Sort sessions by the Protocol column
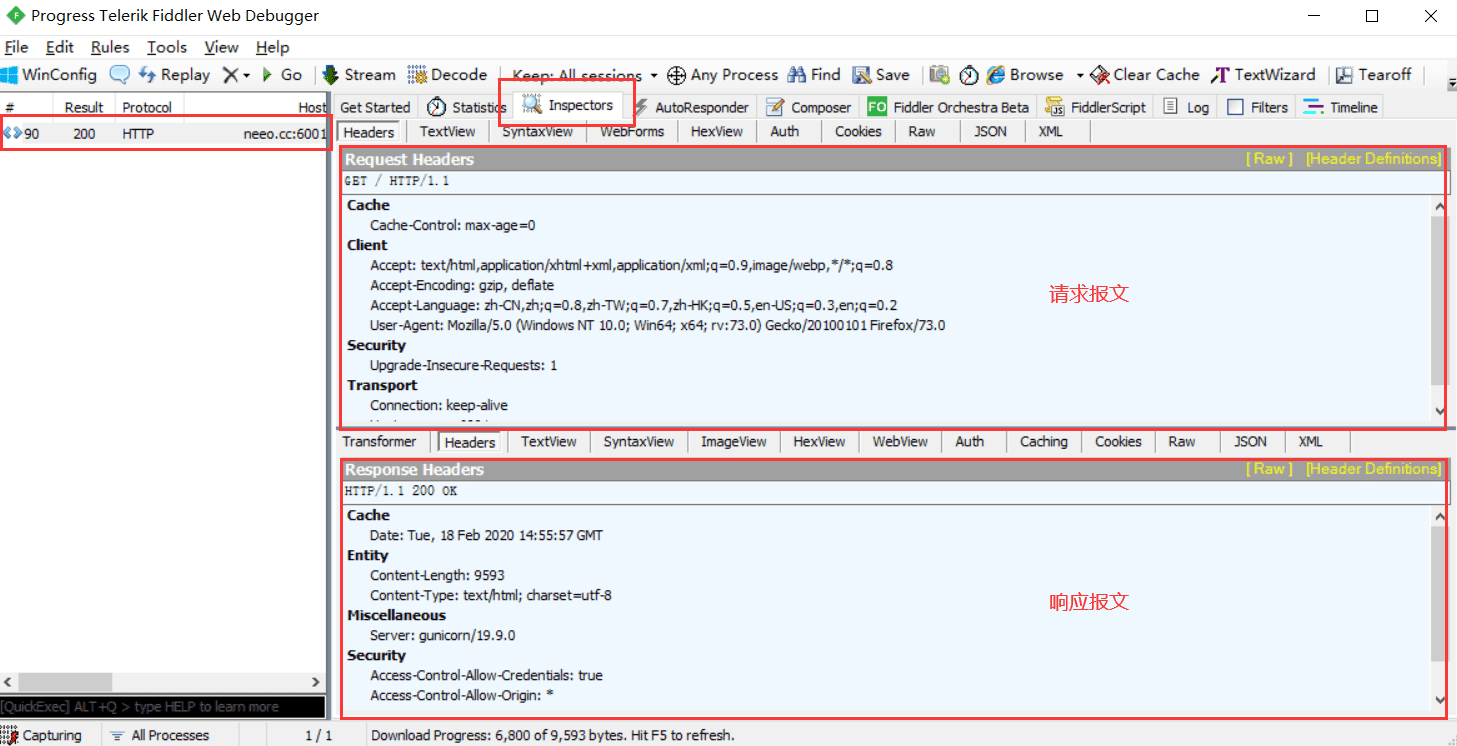The height and width of the screenshot is (746, 1457). pyautogui.click(x=147, y=107)
